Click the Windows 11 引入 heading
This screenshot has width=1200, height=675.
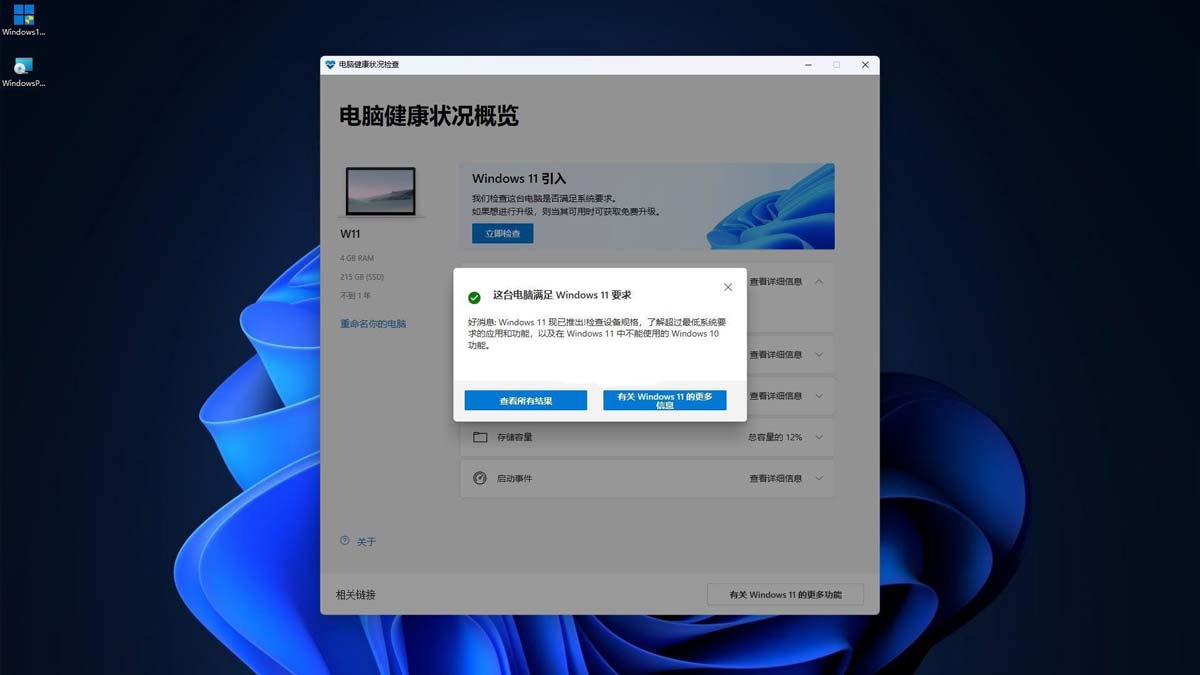click(519, 179)
